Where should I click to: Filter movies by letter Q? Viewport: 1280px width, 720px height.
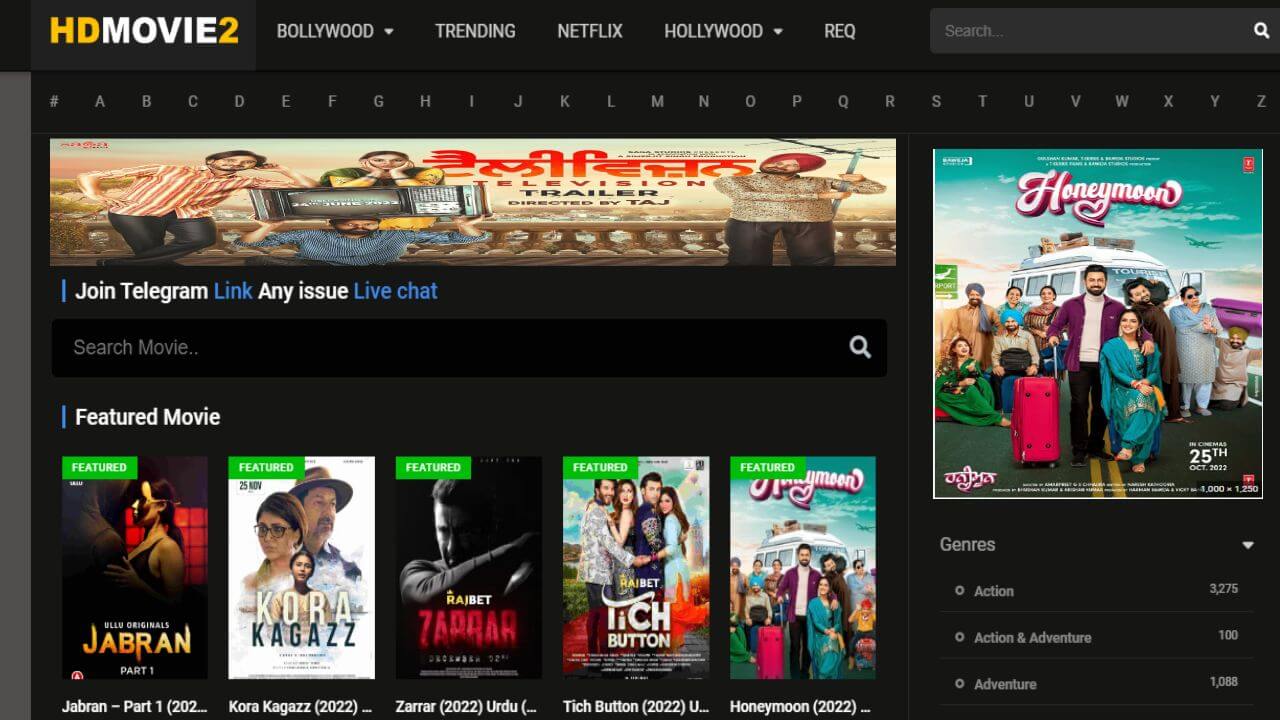point(843,101)
